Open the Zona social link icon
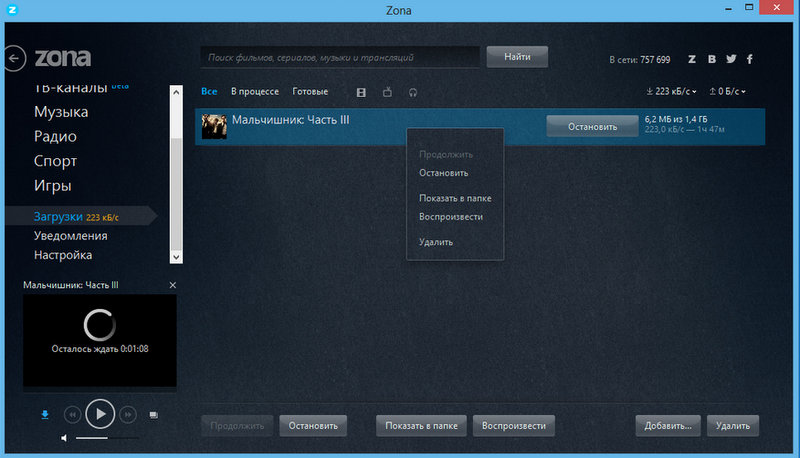The height and width of the screenshot is (458, 800). tap(692, 59)
